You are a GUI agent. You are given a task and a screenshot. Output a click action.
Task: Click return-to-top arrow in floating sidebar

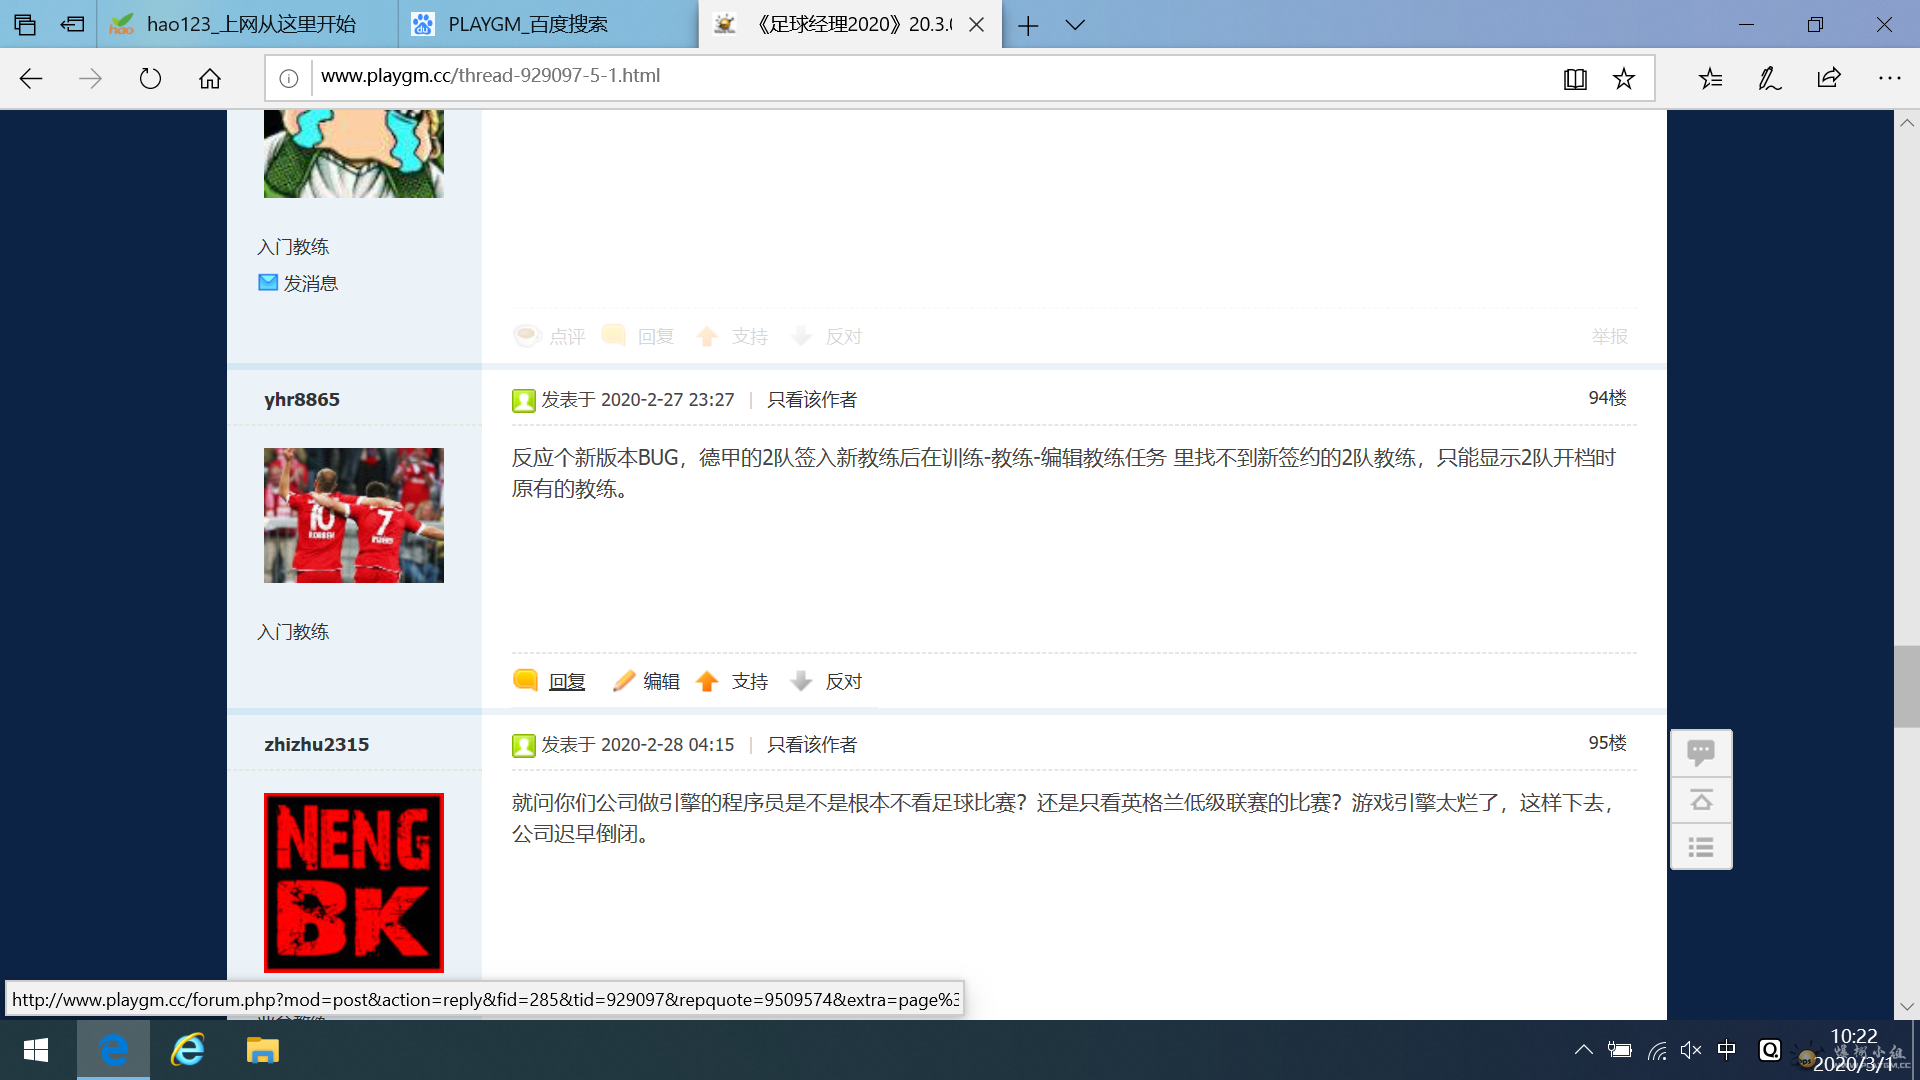(1701, 800)
